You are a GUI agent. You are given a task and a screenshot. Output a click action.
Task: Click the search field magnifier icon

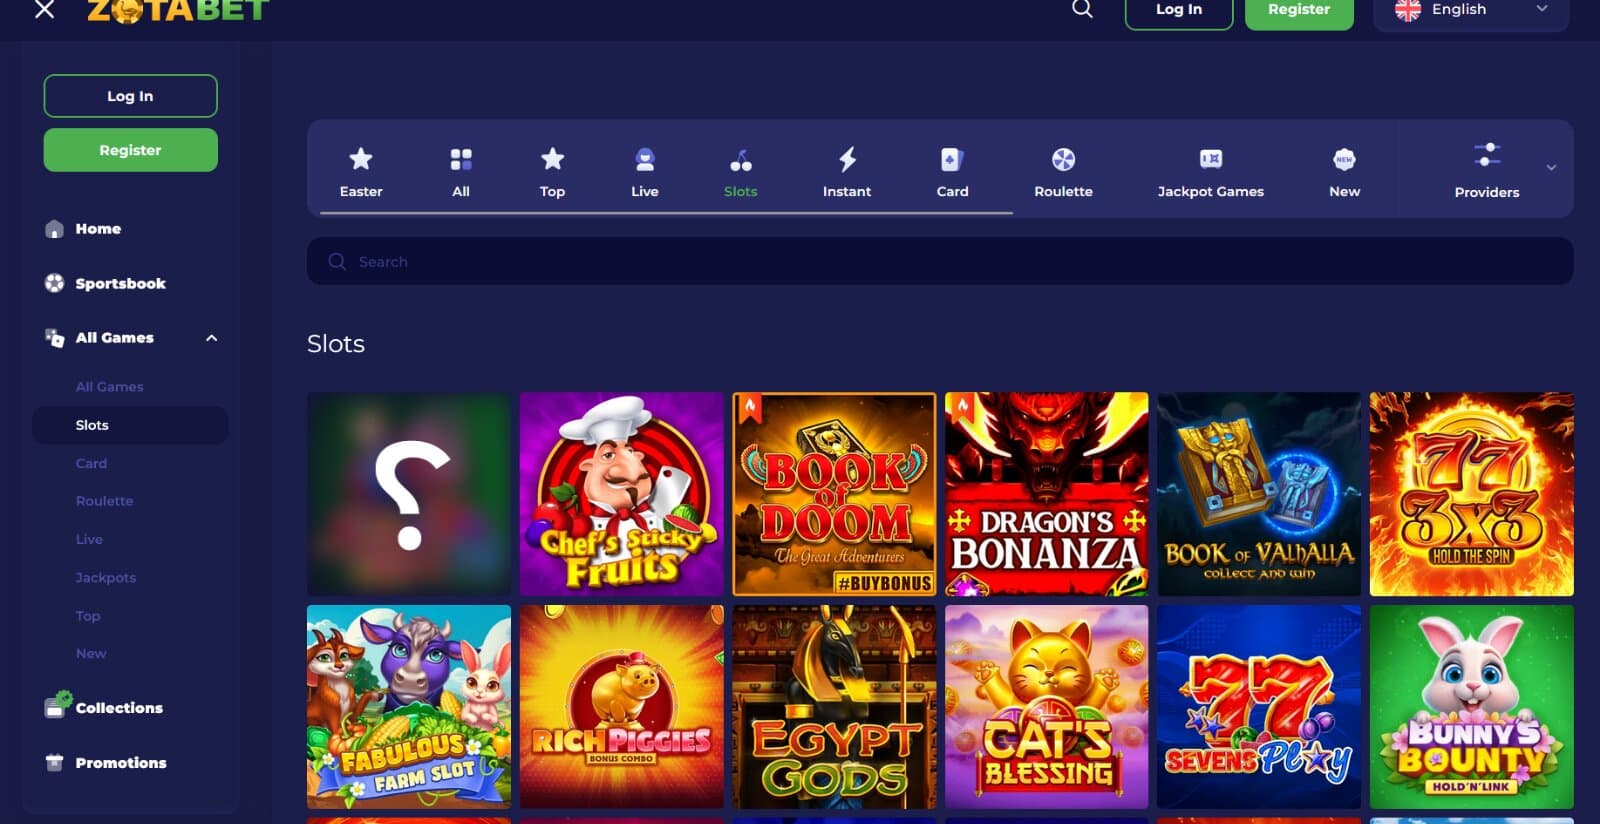click(x=337, y=261)
